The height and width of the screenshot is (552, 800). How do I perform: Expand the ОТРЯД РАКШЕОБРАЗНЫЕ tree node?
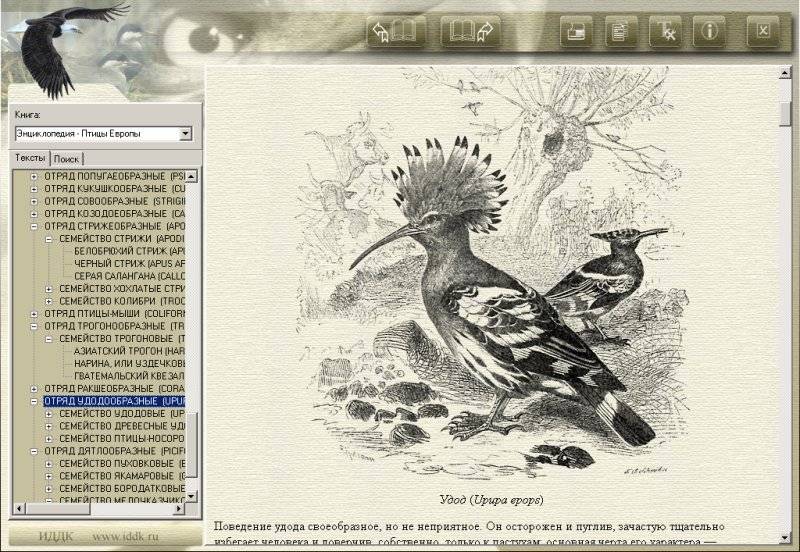pyautogui.click(x=34, y=388)
